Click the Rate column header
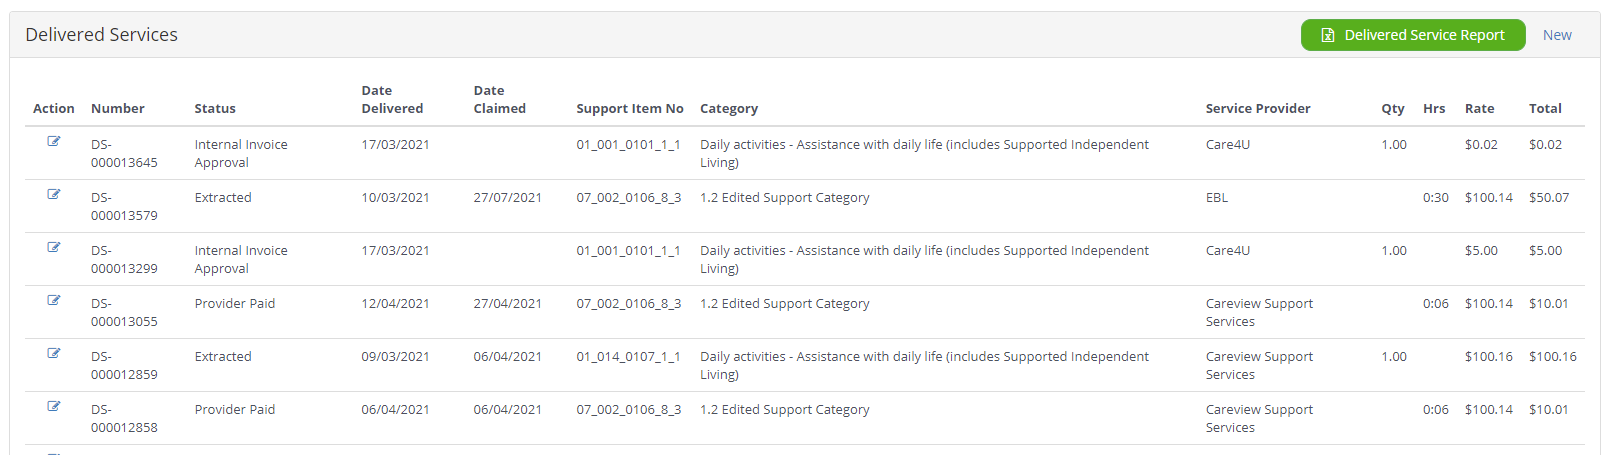The height and width of the screenshot is (455, 1608). coord(1479,108)
